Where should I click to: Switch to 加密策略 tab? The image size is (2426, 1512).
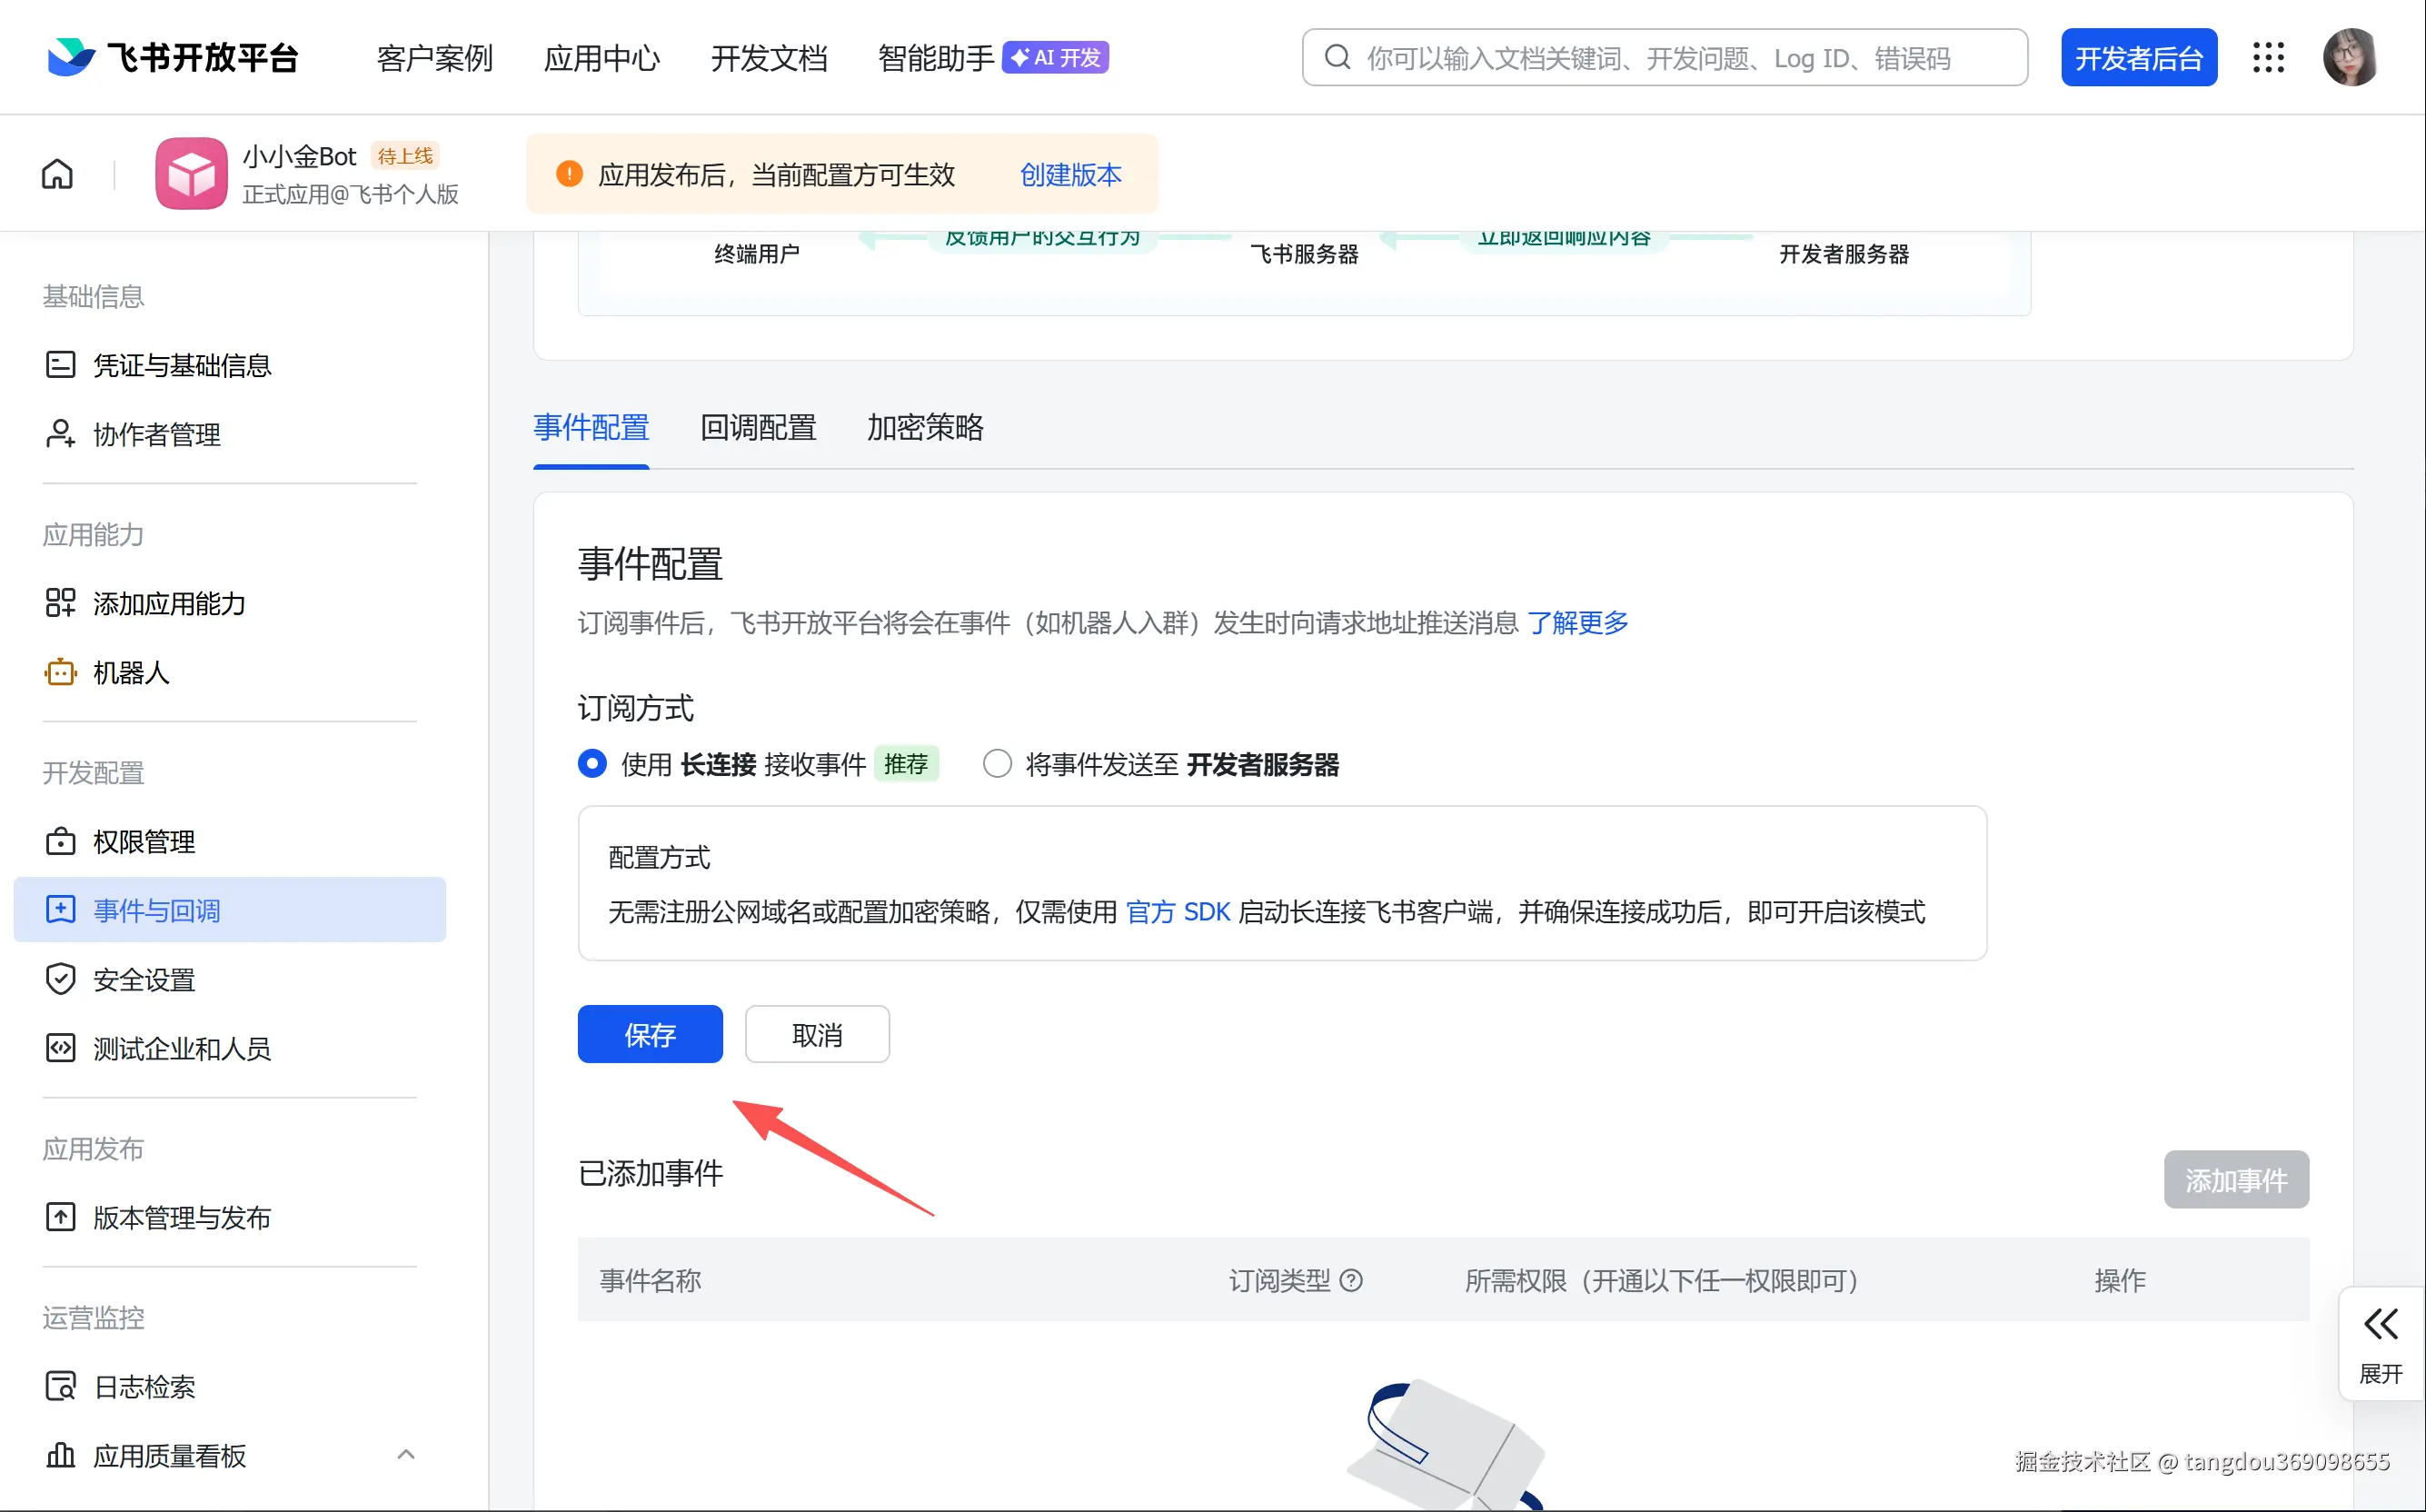[925, 428]
